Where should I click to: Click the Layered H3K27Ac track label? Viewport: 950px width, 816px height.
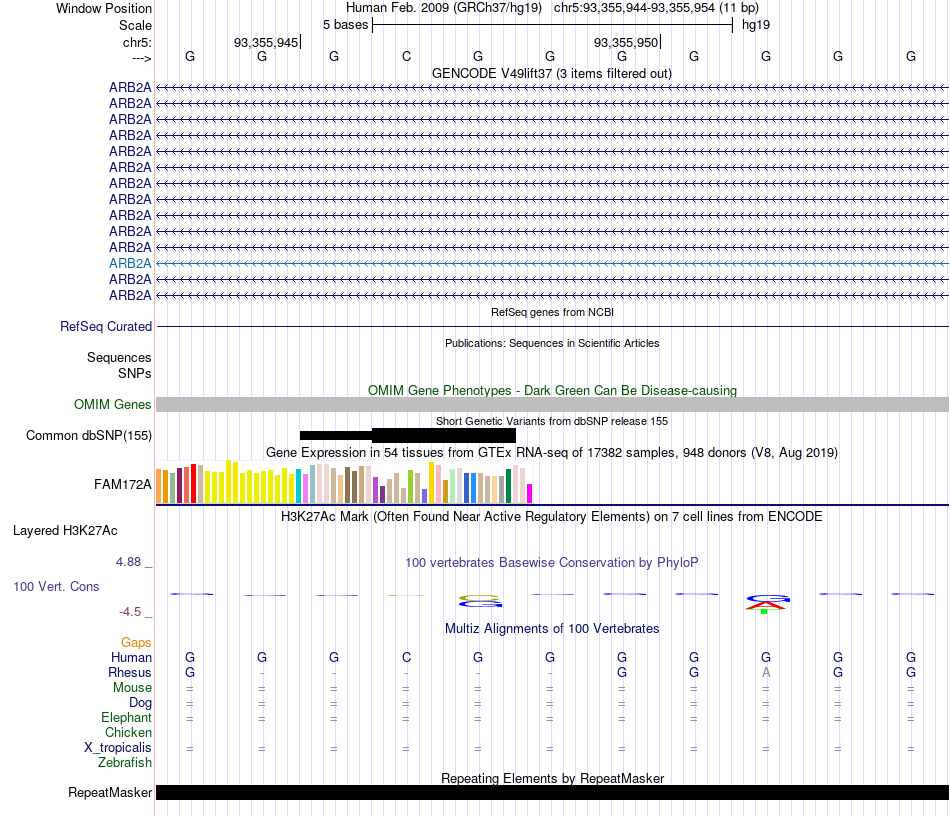(x=65, y=531)
